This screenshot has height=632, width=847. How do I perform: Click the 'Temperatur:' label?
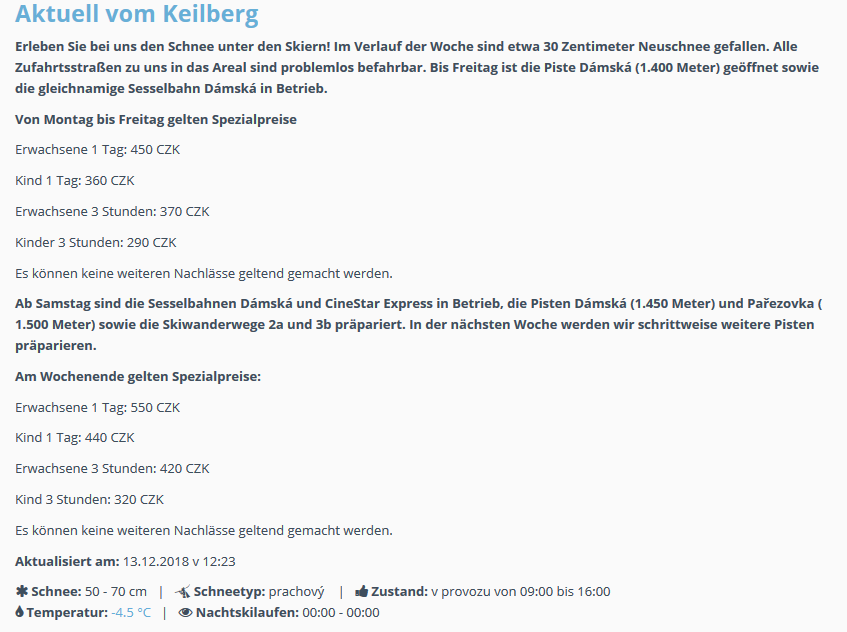(x=66, y=612)
